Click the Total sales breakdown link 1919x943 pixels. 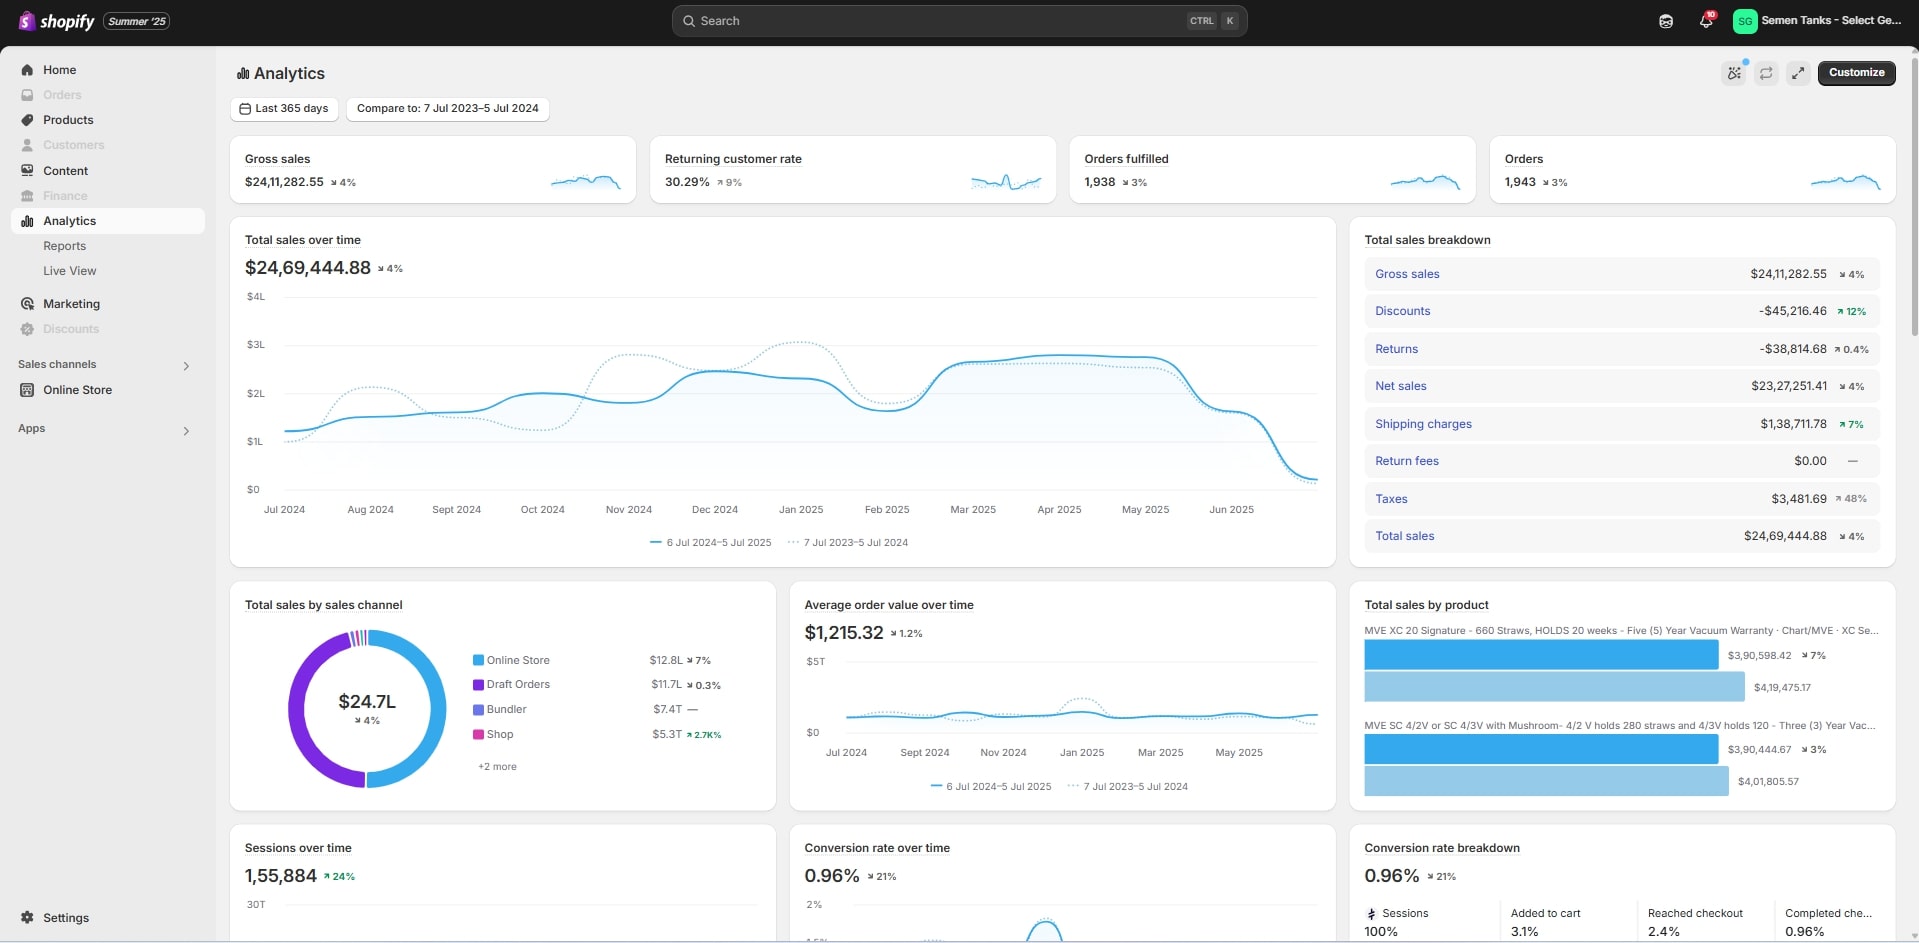pyautogui.click(x=1404, y=536)
